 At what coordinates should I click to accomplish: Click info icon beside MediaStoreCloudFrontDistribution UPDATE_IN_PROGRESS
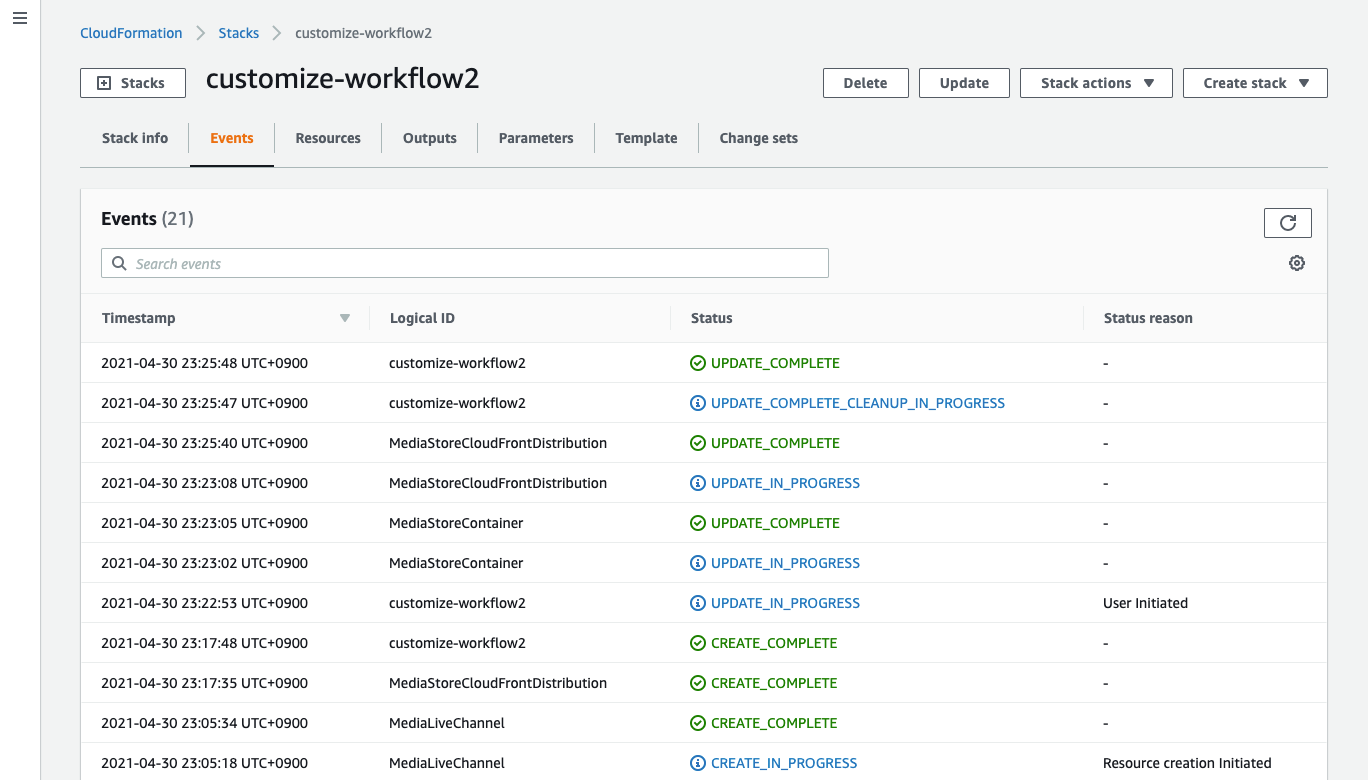tap(697, 482)
